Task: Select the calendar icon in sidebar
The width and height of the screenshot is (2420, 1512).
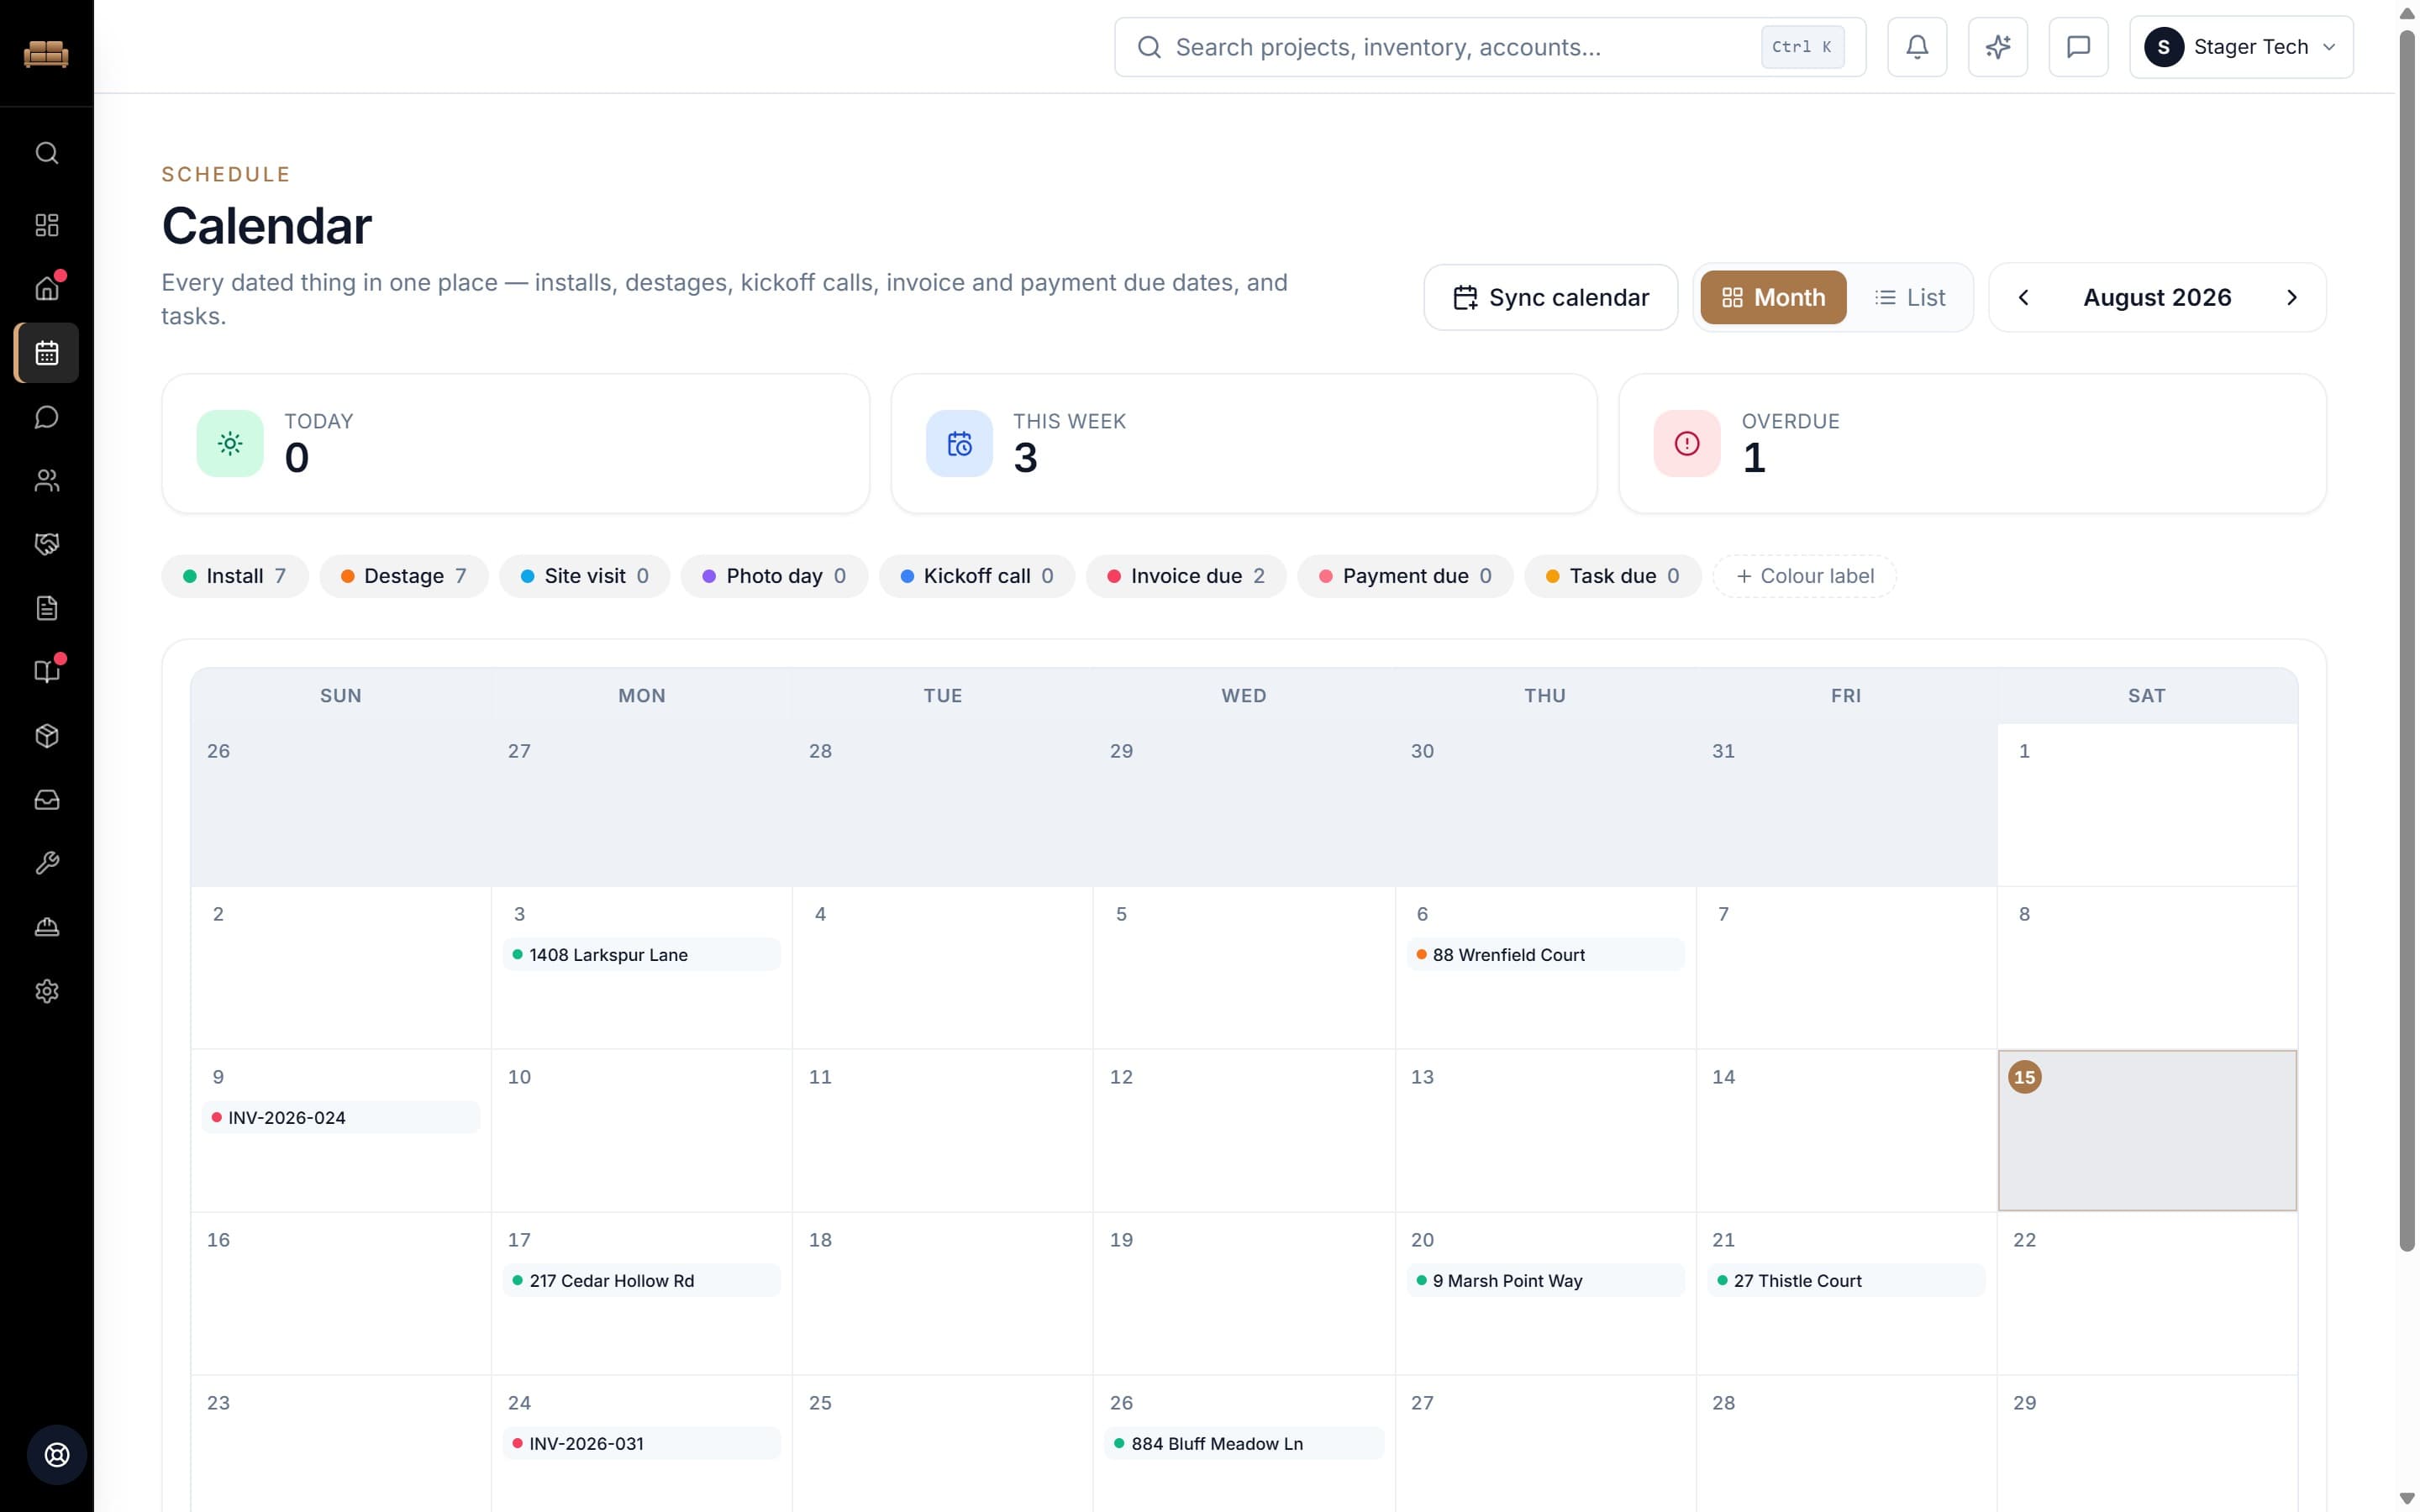Action: 47,353
